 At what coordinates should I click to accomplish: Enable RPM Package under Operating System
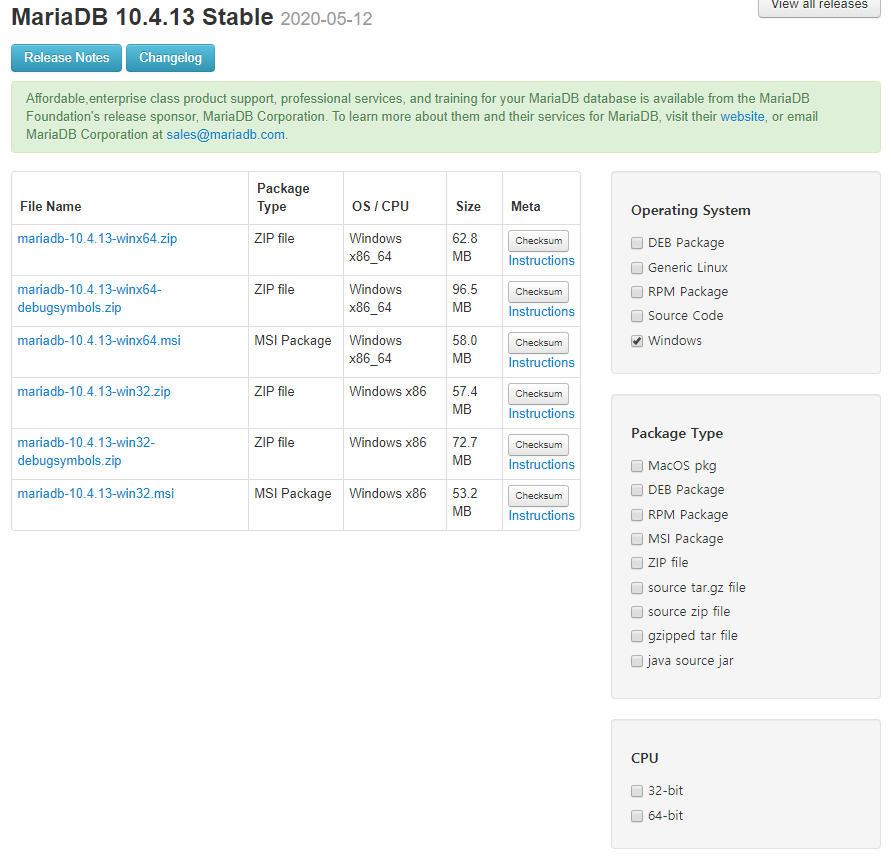coord(637,292)
